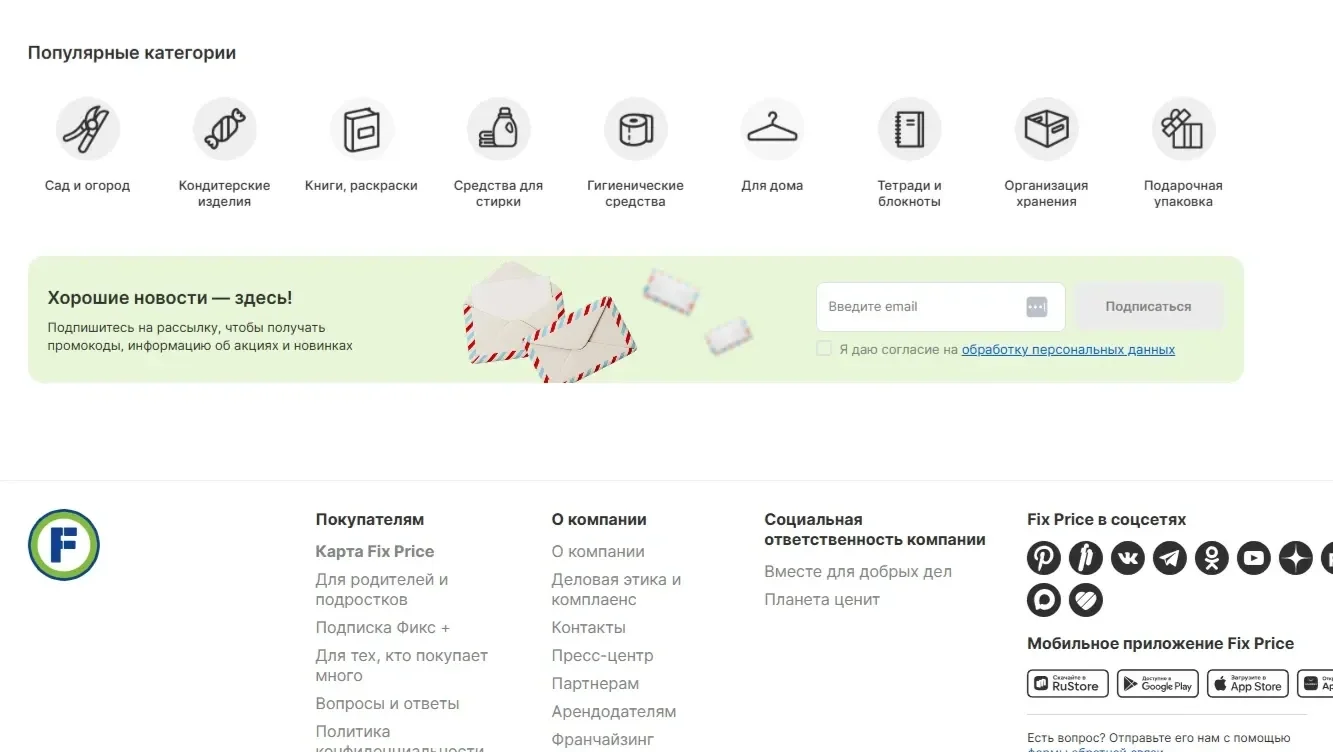This screenshot has height=752, width=1333.
Task: Go to Для родителей и подростков
Action: [382, 590]
